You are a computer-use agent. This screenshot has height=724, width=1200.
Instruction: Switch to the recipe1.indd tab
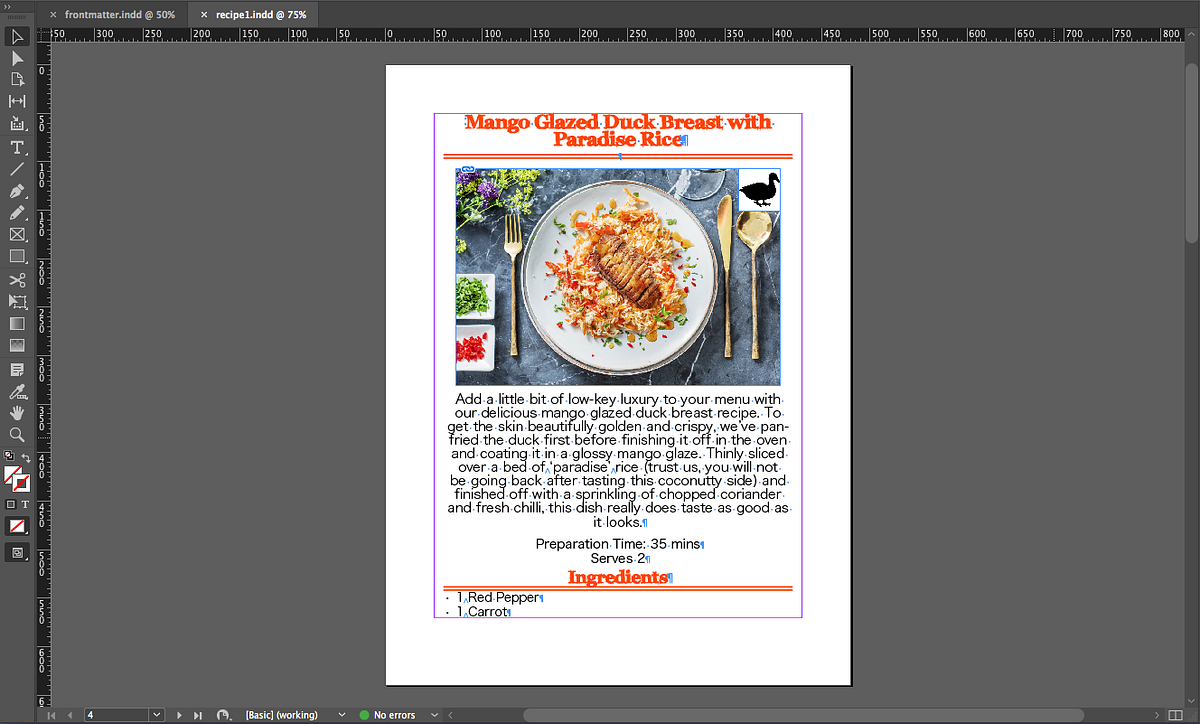coord(258,14)
